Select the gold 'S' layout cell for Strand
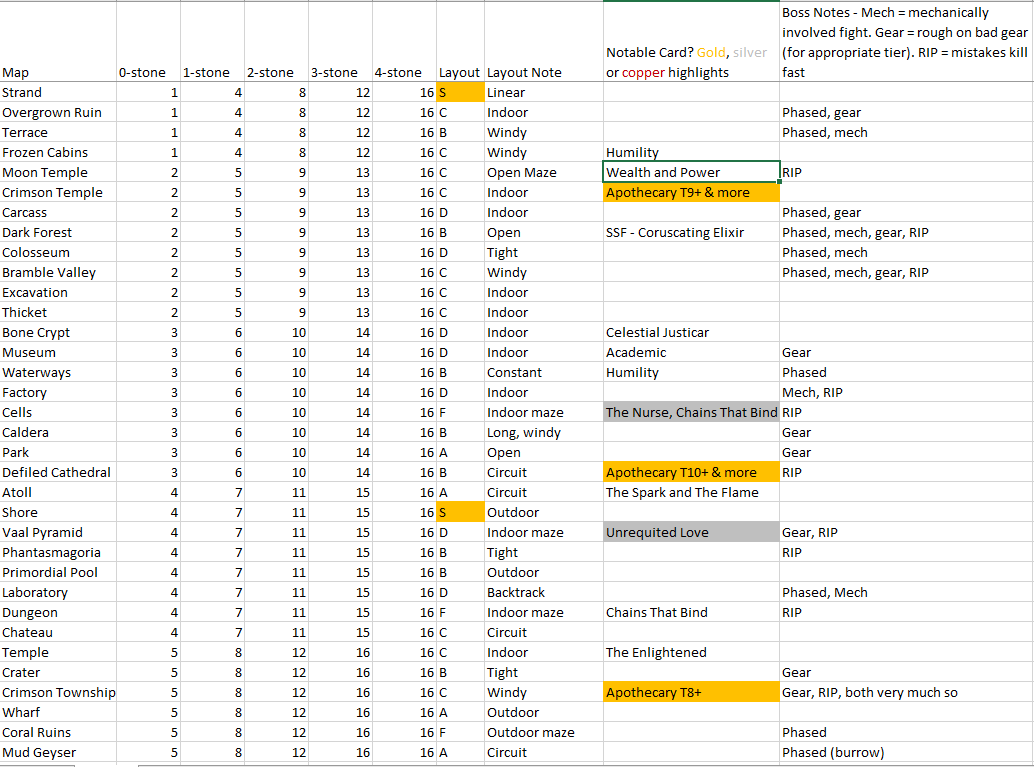 click(460, 92)
